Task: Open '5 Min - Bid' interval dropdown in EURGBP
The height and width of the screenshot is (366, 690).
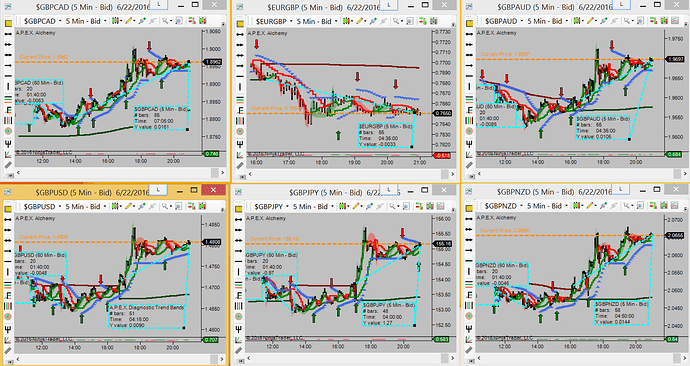Action: click(317, 21)
